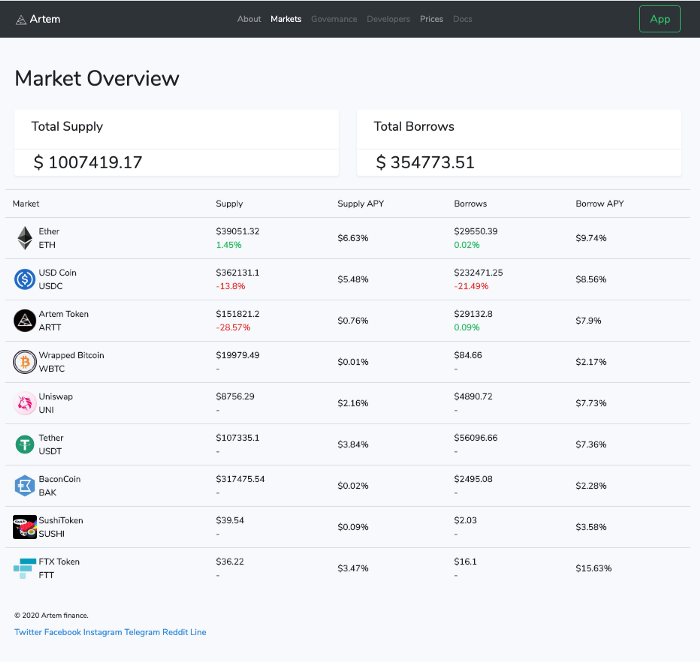Click the BaconCoin blue hexagon icon
The height and width of the screenshot is (662, 700).
point(25,486)
